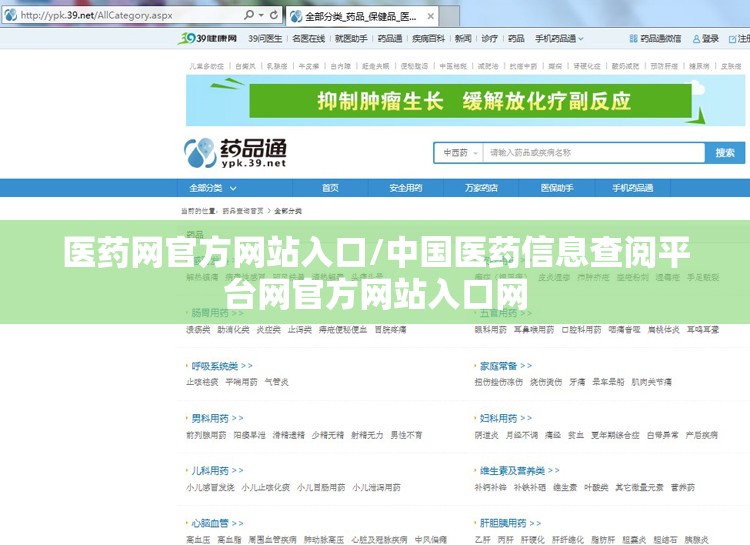Click the 登录 user icon link

coord(706,39)
